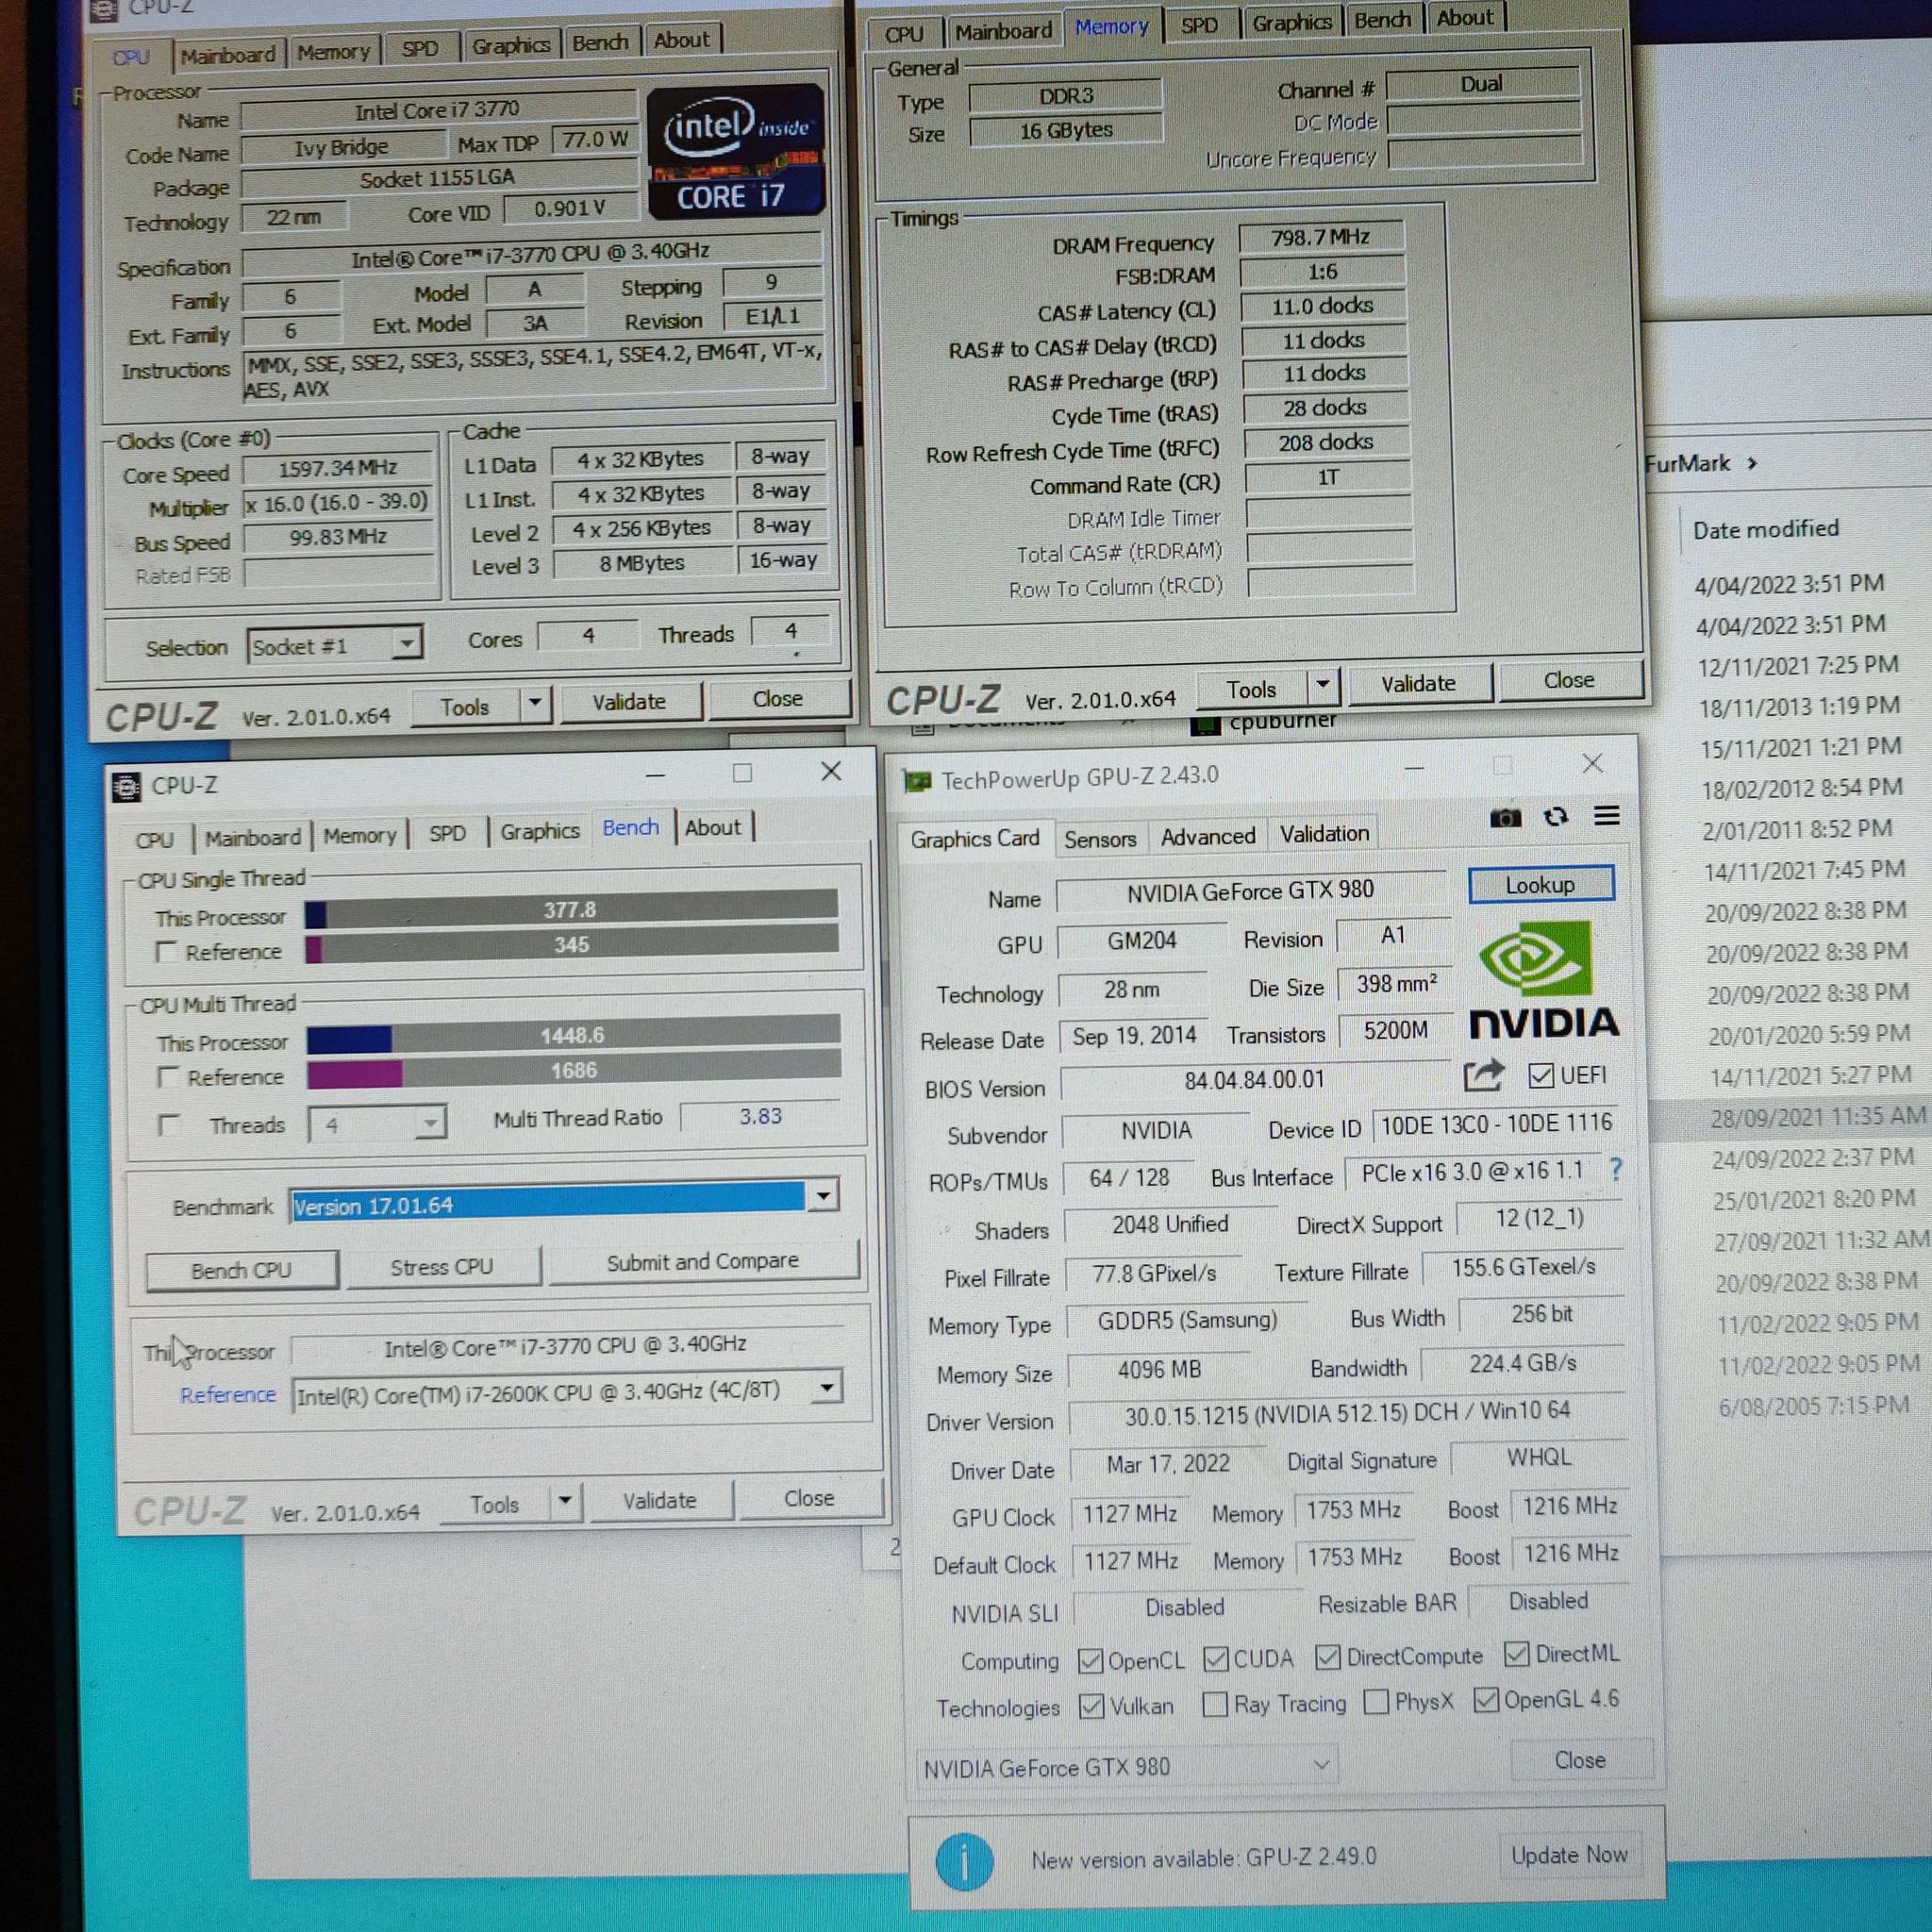Click the NVIDIA logo in GPU-Z

(x=1544, y=980)
